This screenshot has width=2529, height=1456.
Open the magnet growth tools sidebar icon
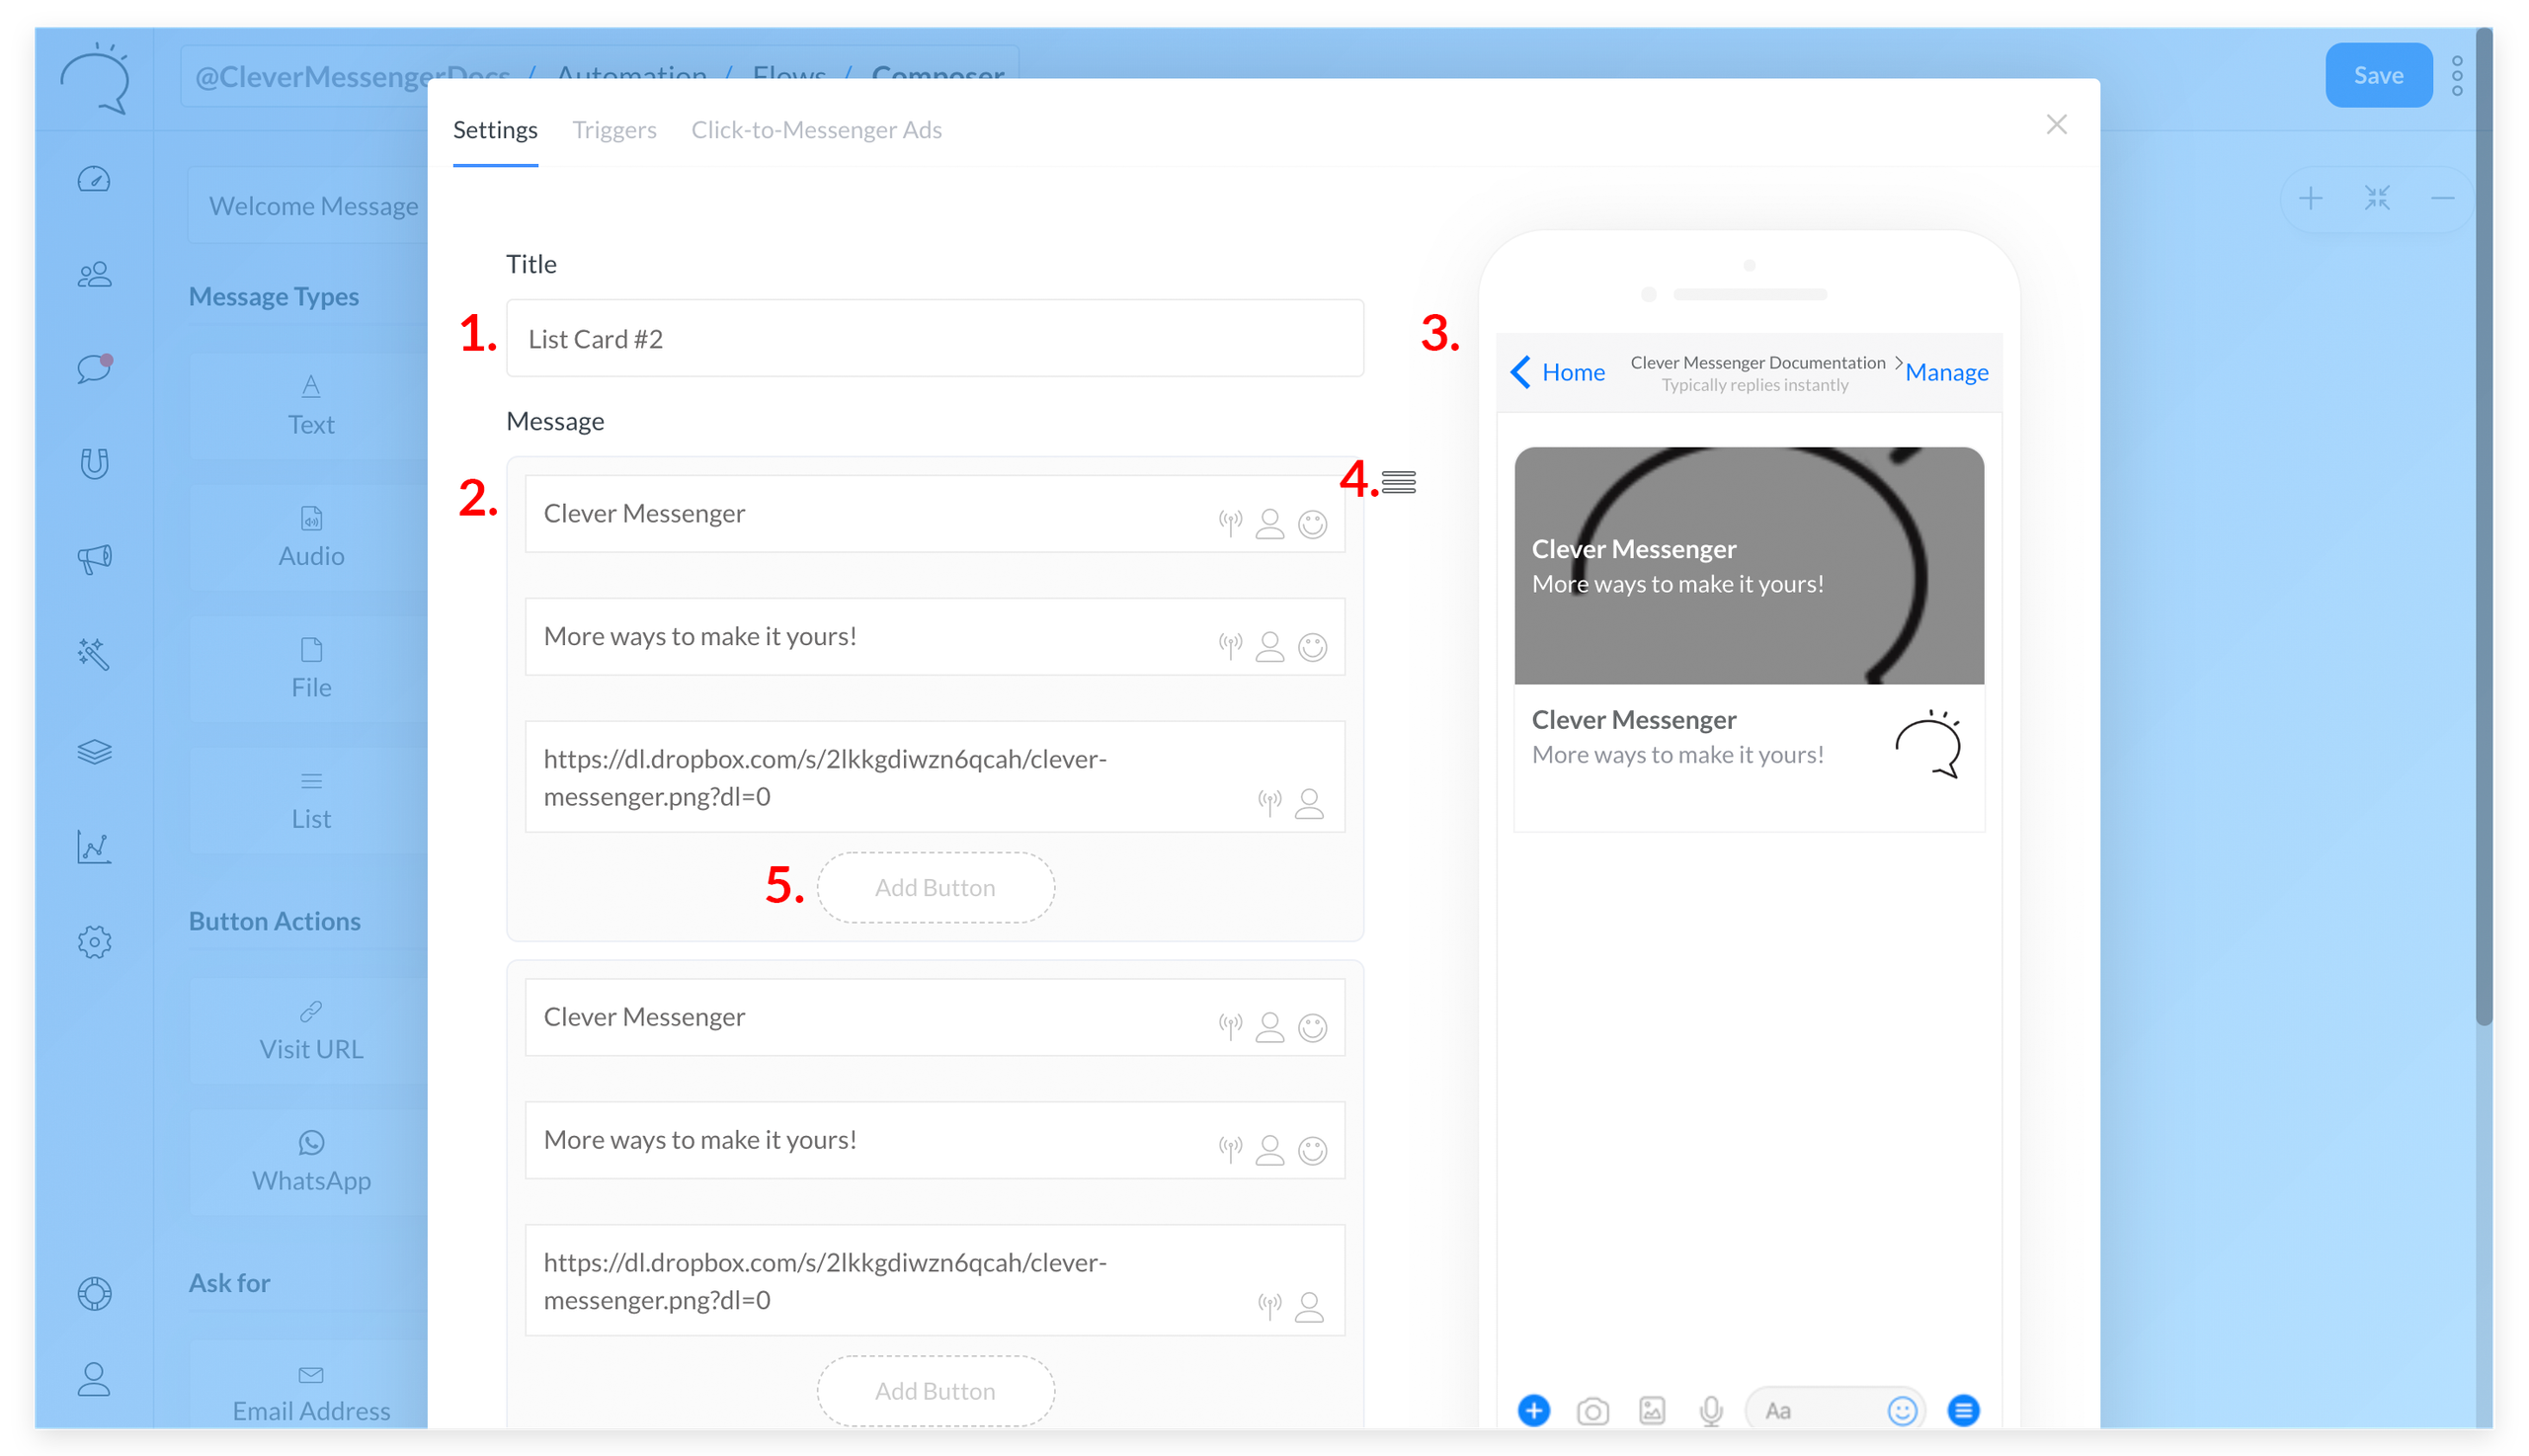pos(94,464)
